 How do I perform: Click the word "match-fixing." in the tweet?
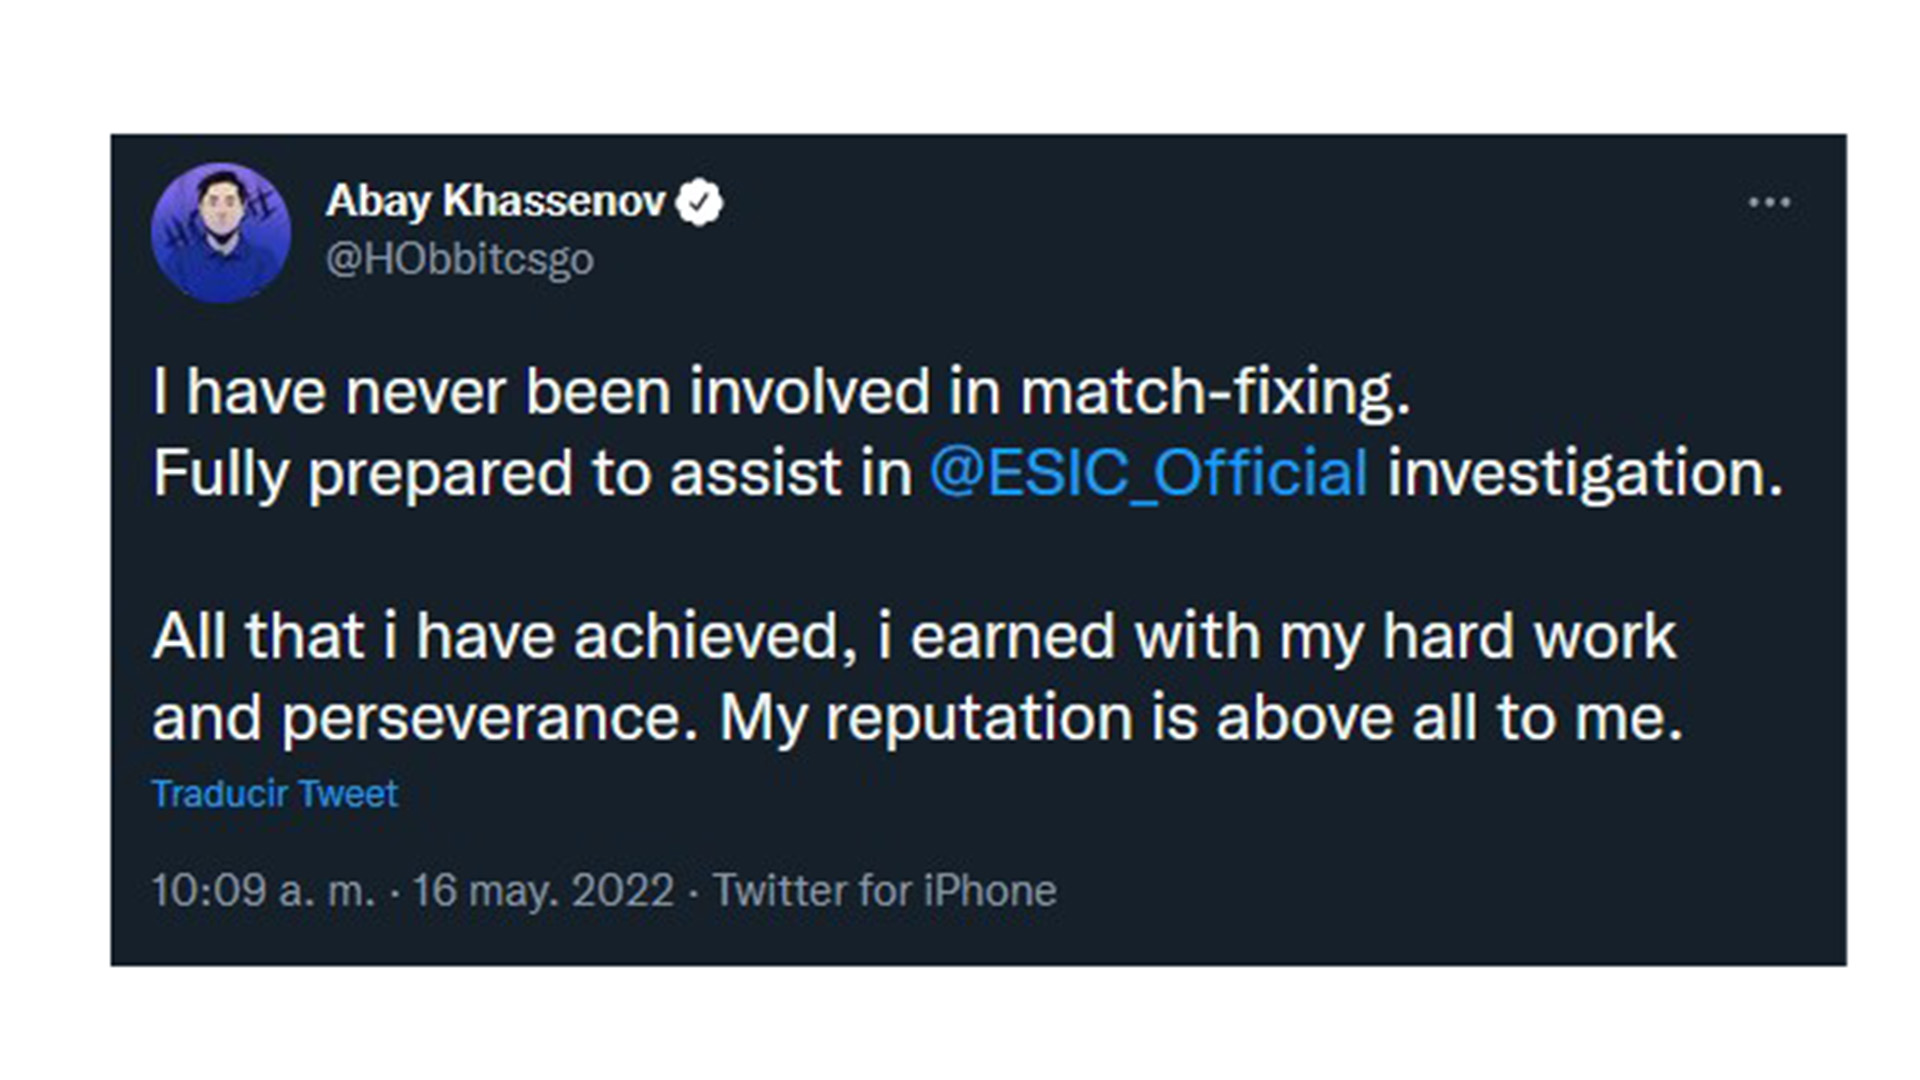1215,391
